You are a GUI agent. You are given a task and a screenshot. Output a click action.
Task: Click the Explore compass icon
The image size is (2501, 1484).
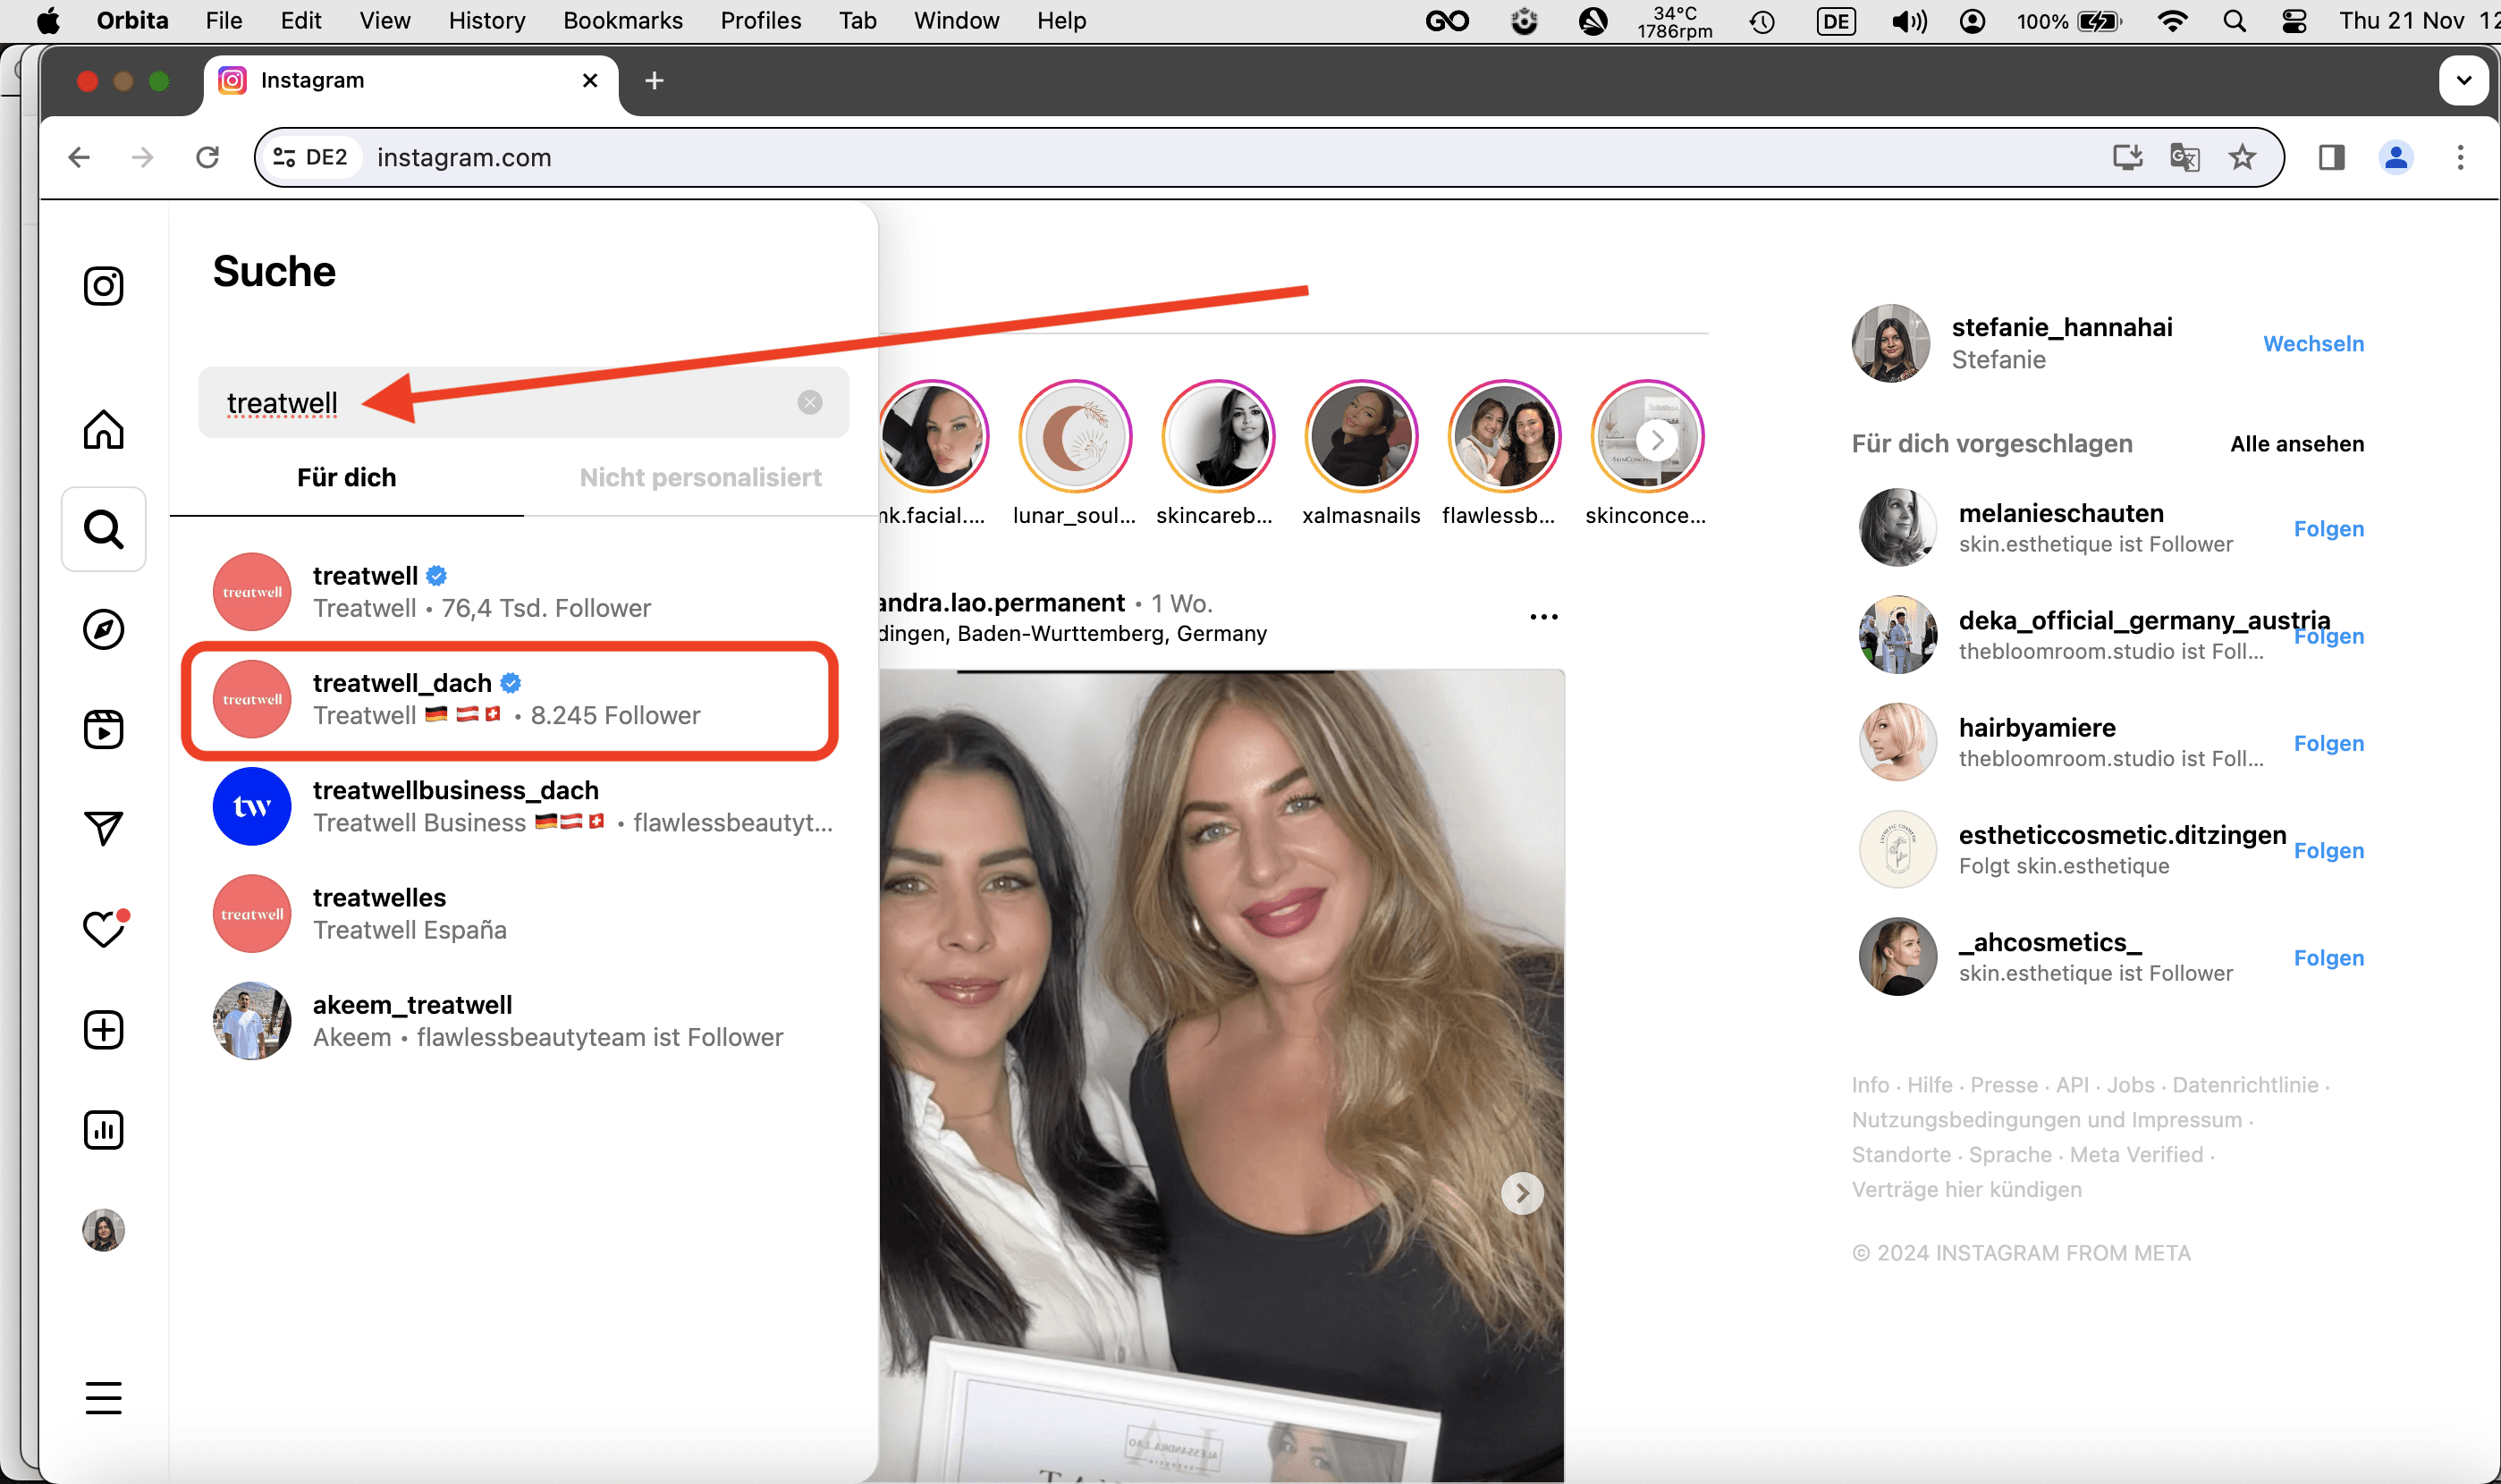[x=103, y=630]
